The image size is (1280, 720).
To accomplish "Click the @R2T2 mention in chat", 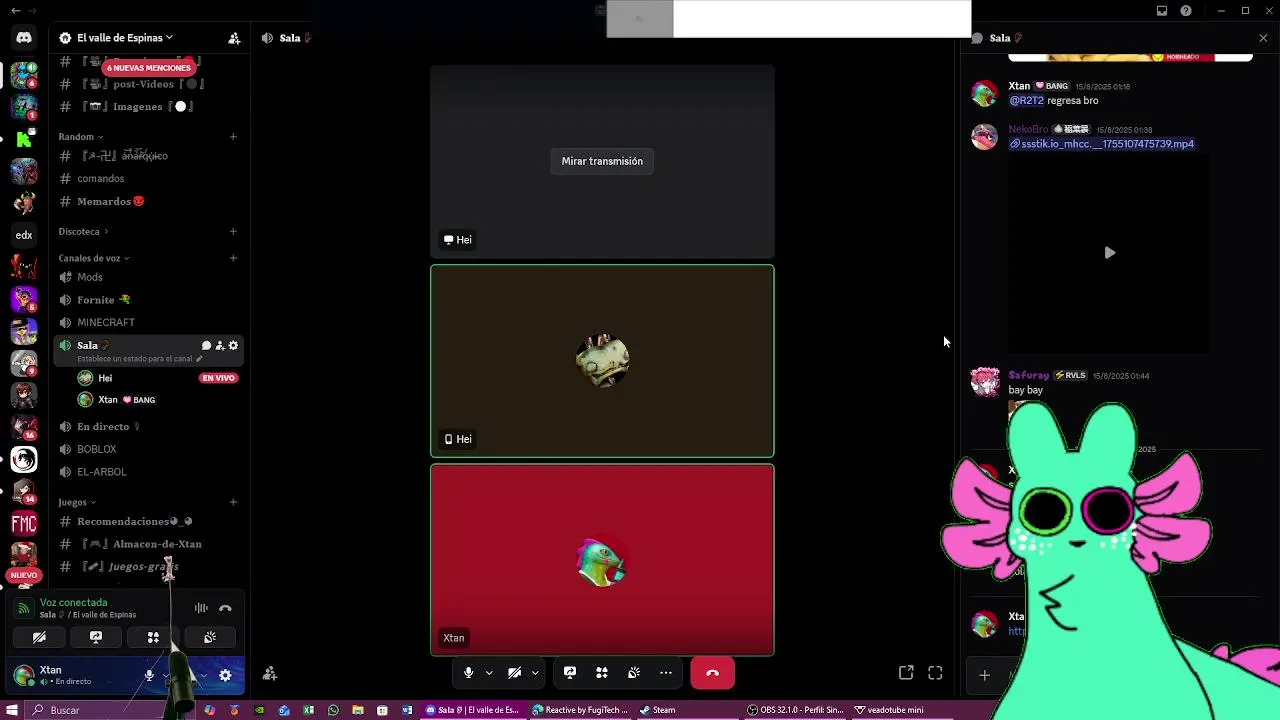I will (1026, 101).
